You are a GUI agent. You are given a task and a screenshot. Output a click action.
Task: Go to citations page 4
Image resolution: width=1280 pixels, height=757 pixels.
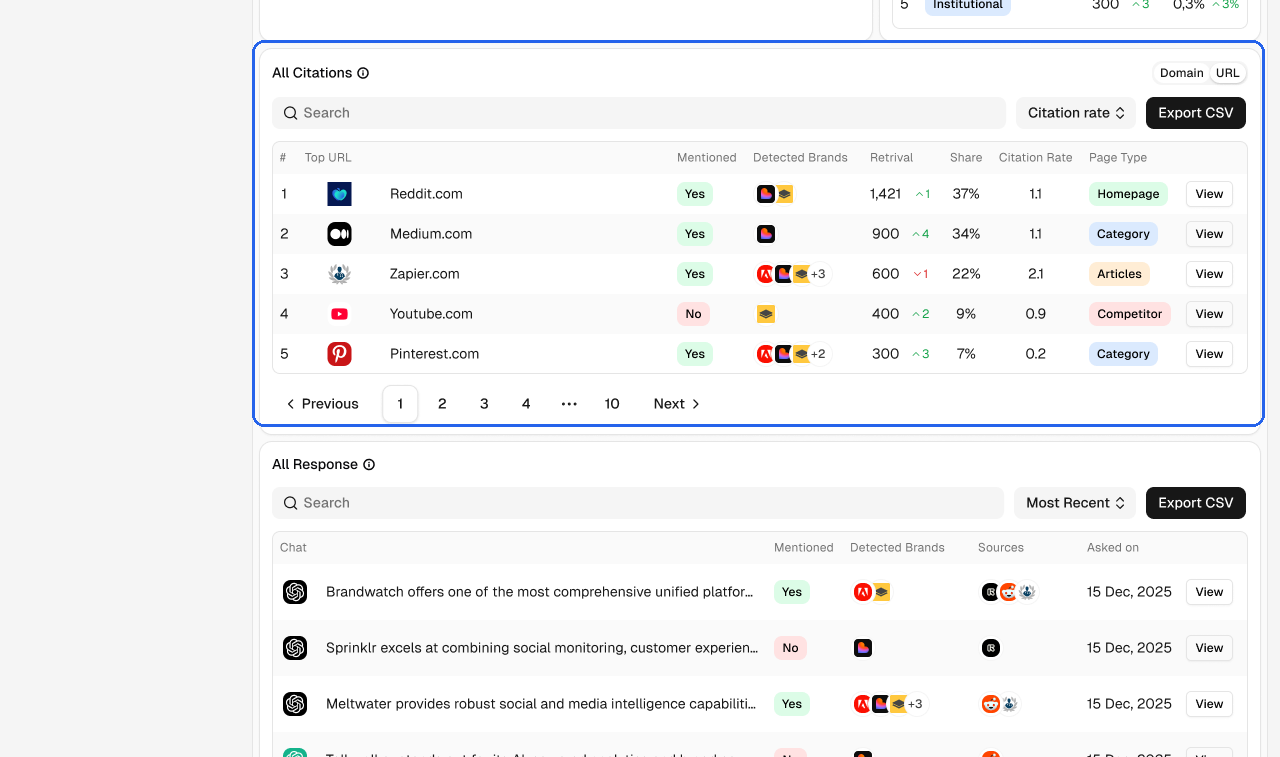526,404
